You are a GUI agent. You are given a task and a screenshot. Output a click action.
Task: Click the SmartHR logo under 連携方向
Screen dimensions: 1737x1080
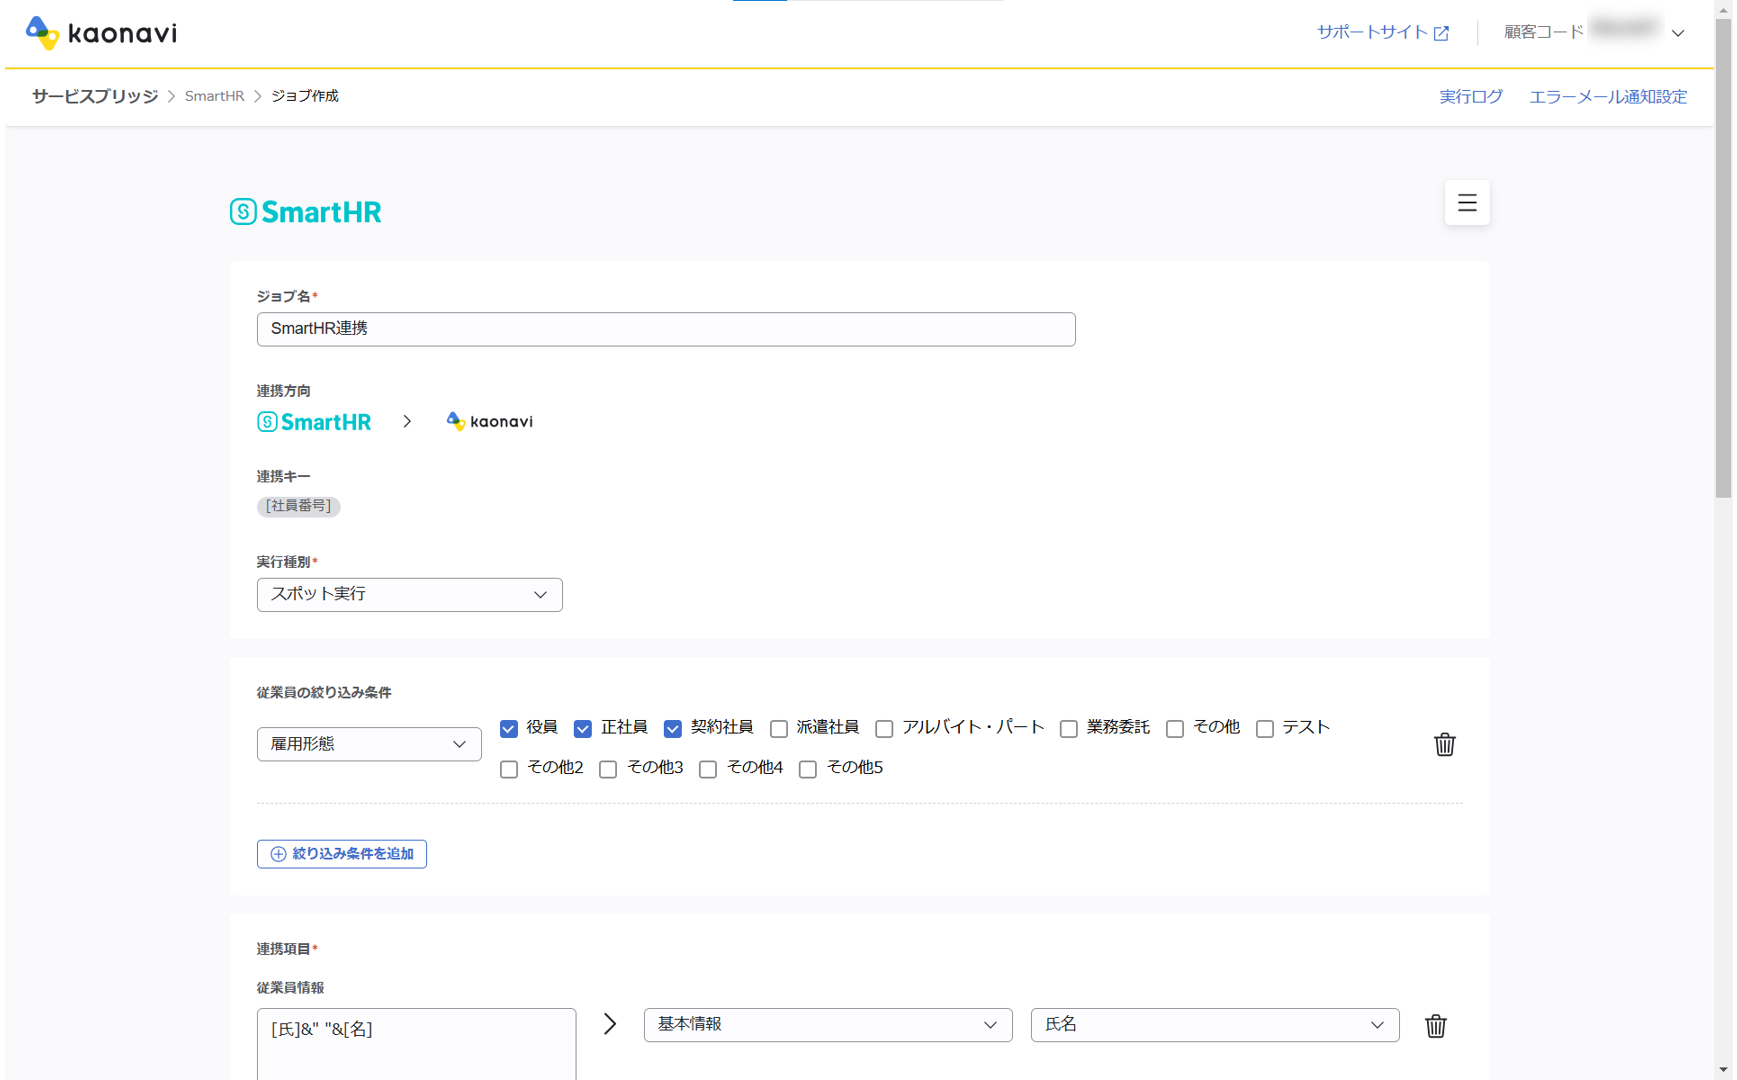click(314, 422)
